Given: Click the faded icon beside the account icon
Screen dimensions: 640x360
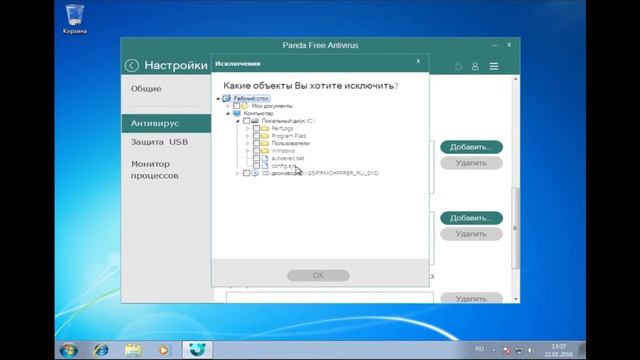Looking at the screenshot, I should pos(459,67).
